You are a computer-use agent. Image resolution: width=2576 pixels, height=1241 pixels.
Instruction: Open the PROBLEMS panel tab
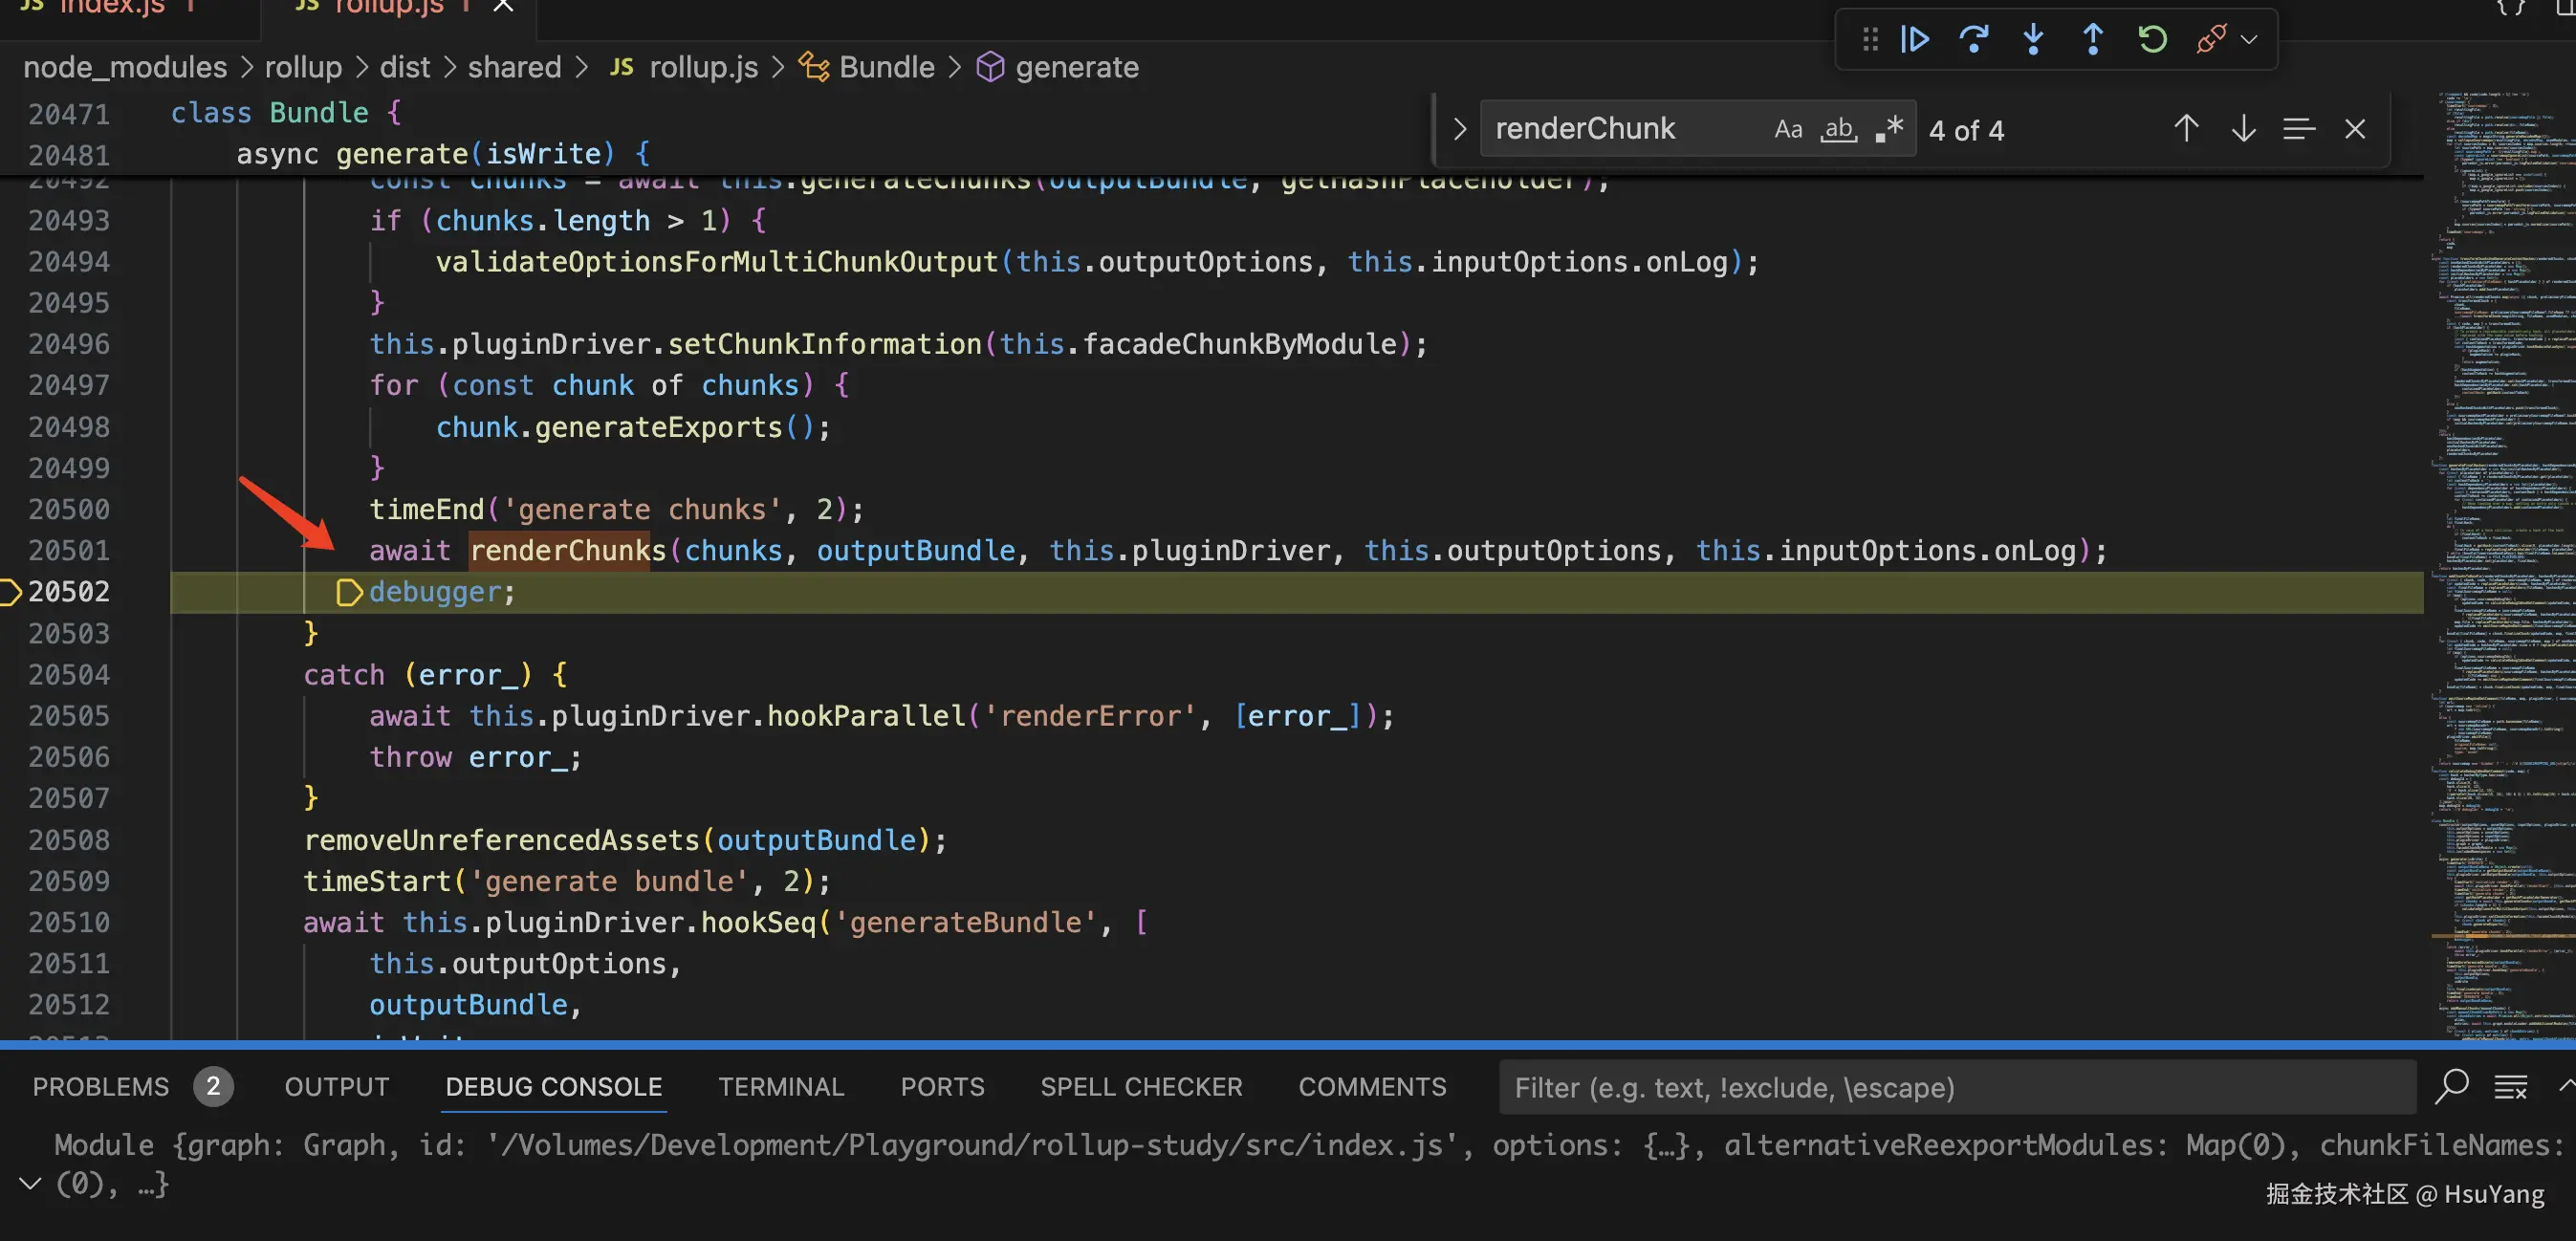(101, 1087)
